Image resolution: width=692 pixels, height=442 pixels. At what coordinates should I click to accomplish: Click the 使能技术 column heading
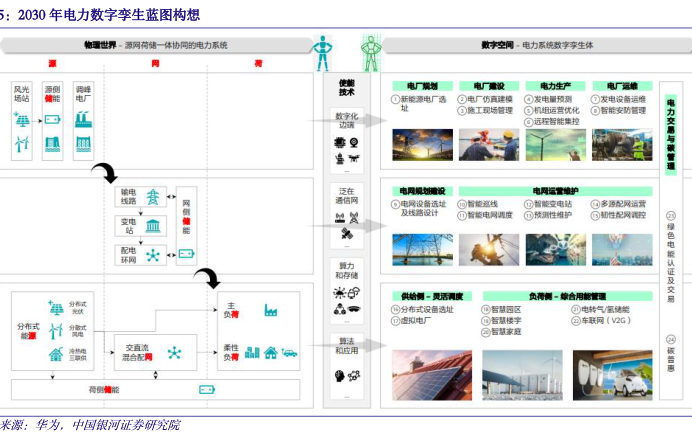click(x=346, y=87)
